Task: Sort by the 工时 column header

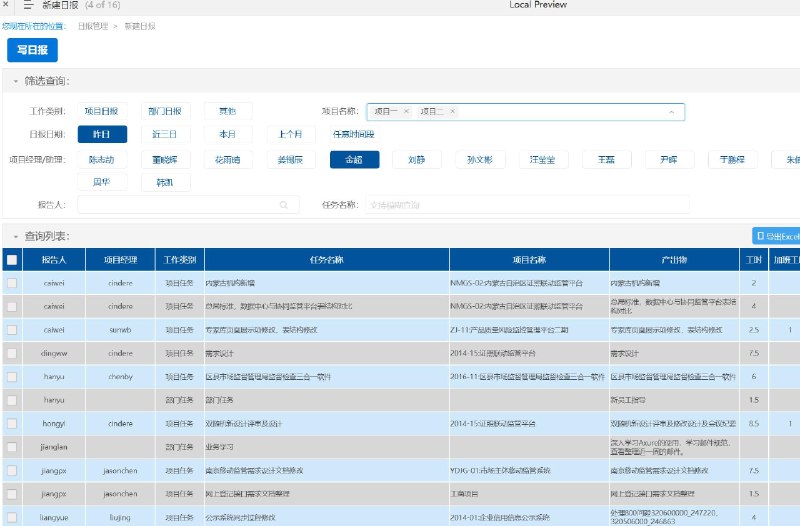Action: click(754, 260)
